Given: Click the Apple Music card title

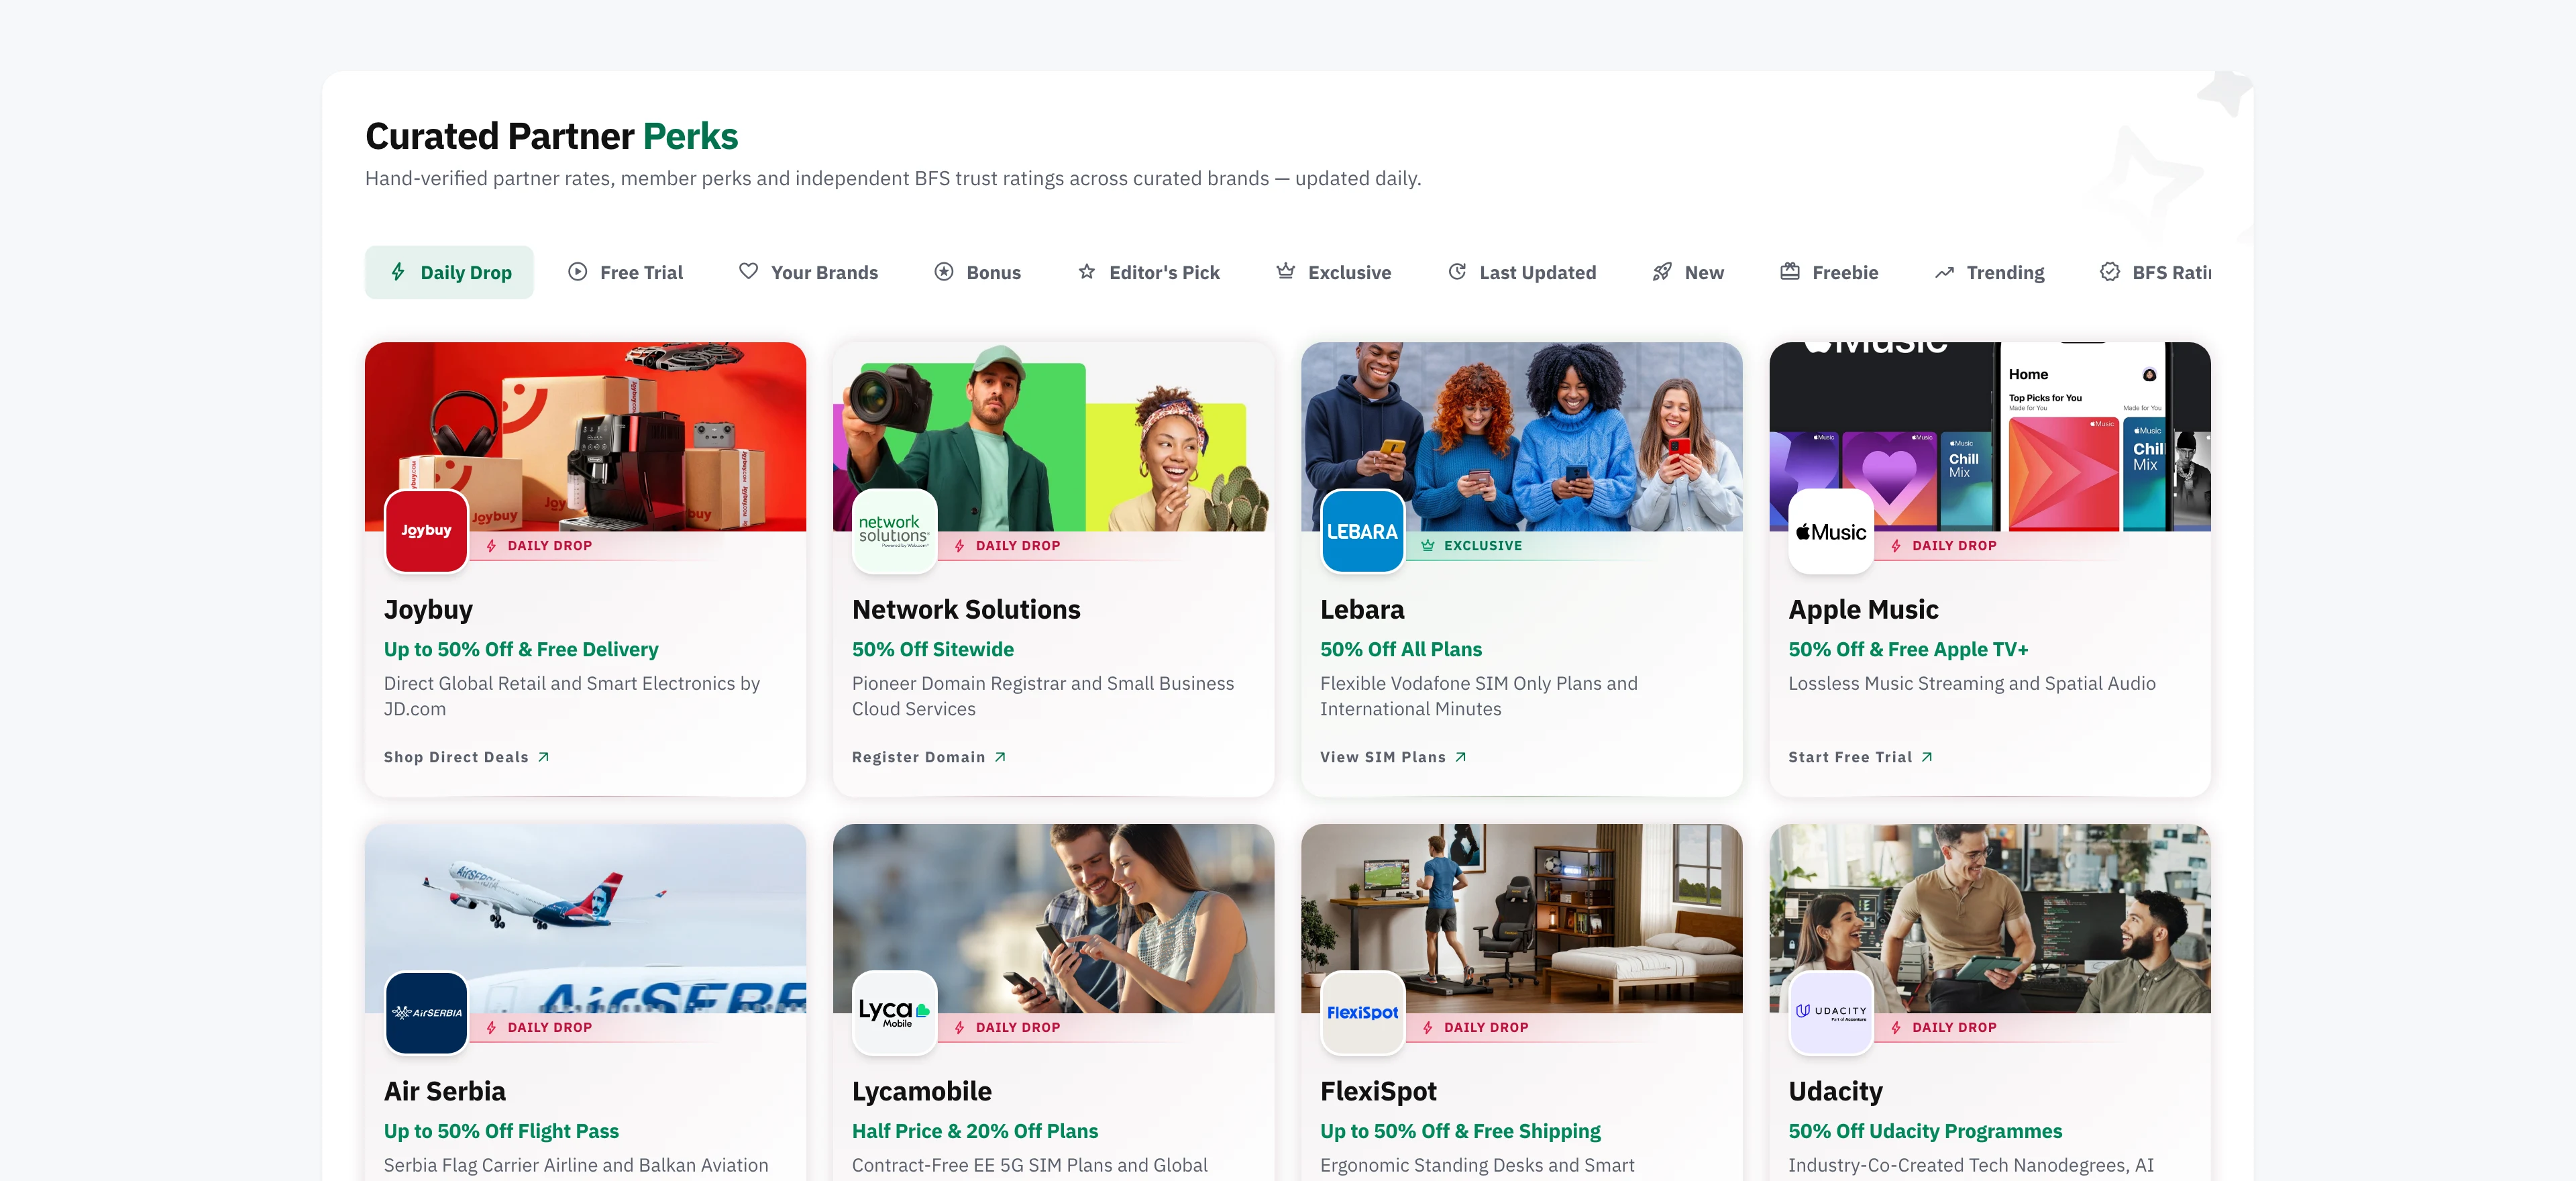Looking at the screenshot, I should tap(1863, 609).
